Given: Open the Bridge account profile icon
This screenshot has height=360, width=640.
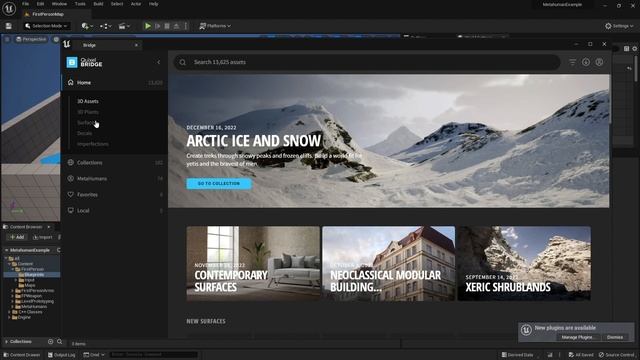Looking at the screenshot, I should pos(599,62).
